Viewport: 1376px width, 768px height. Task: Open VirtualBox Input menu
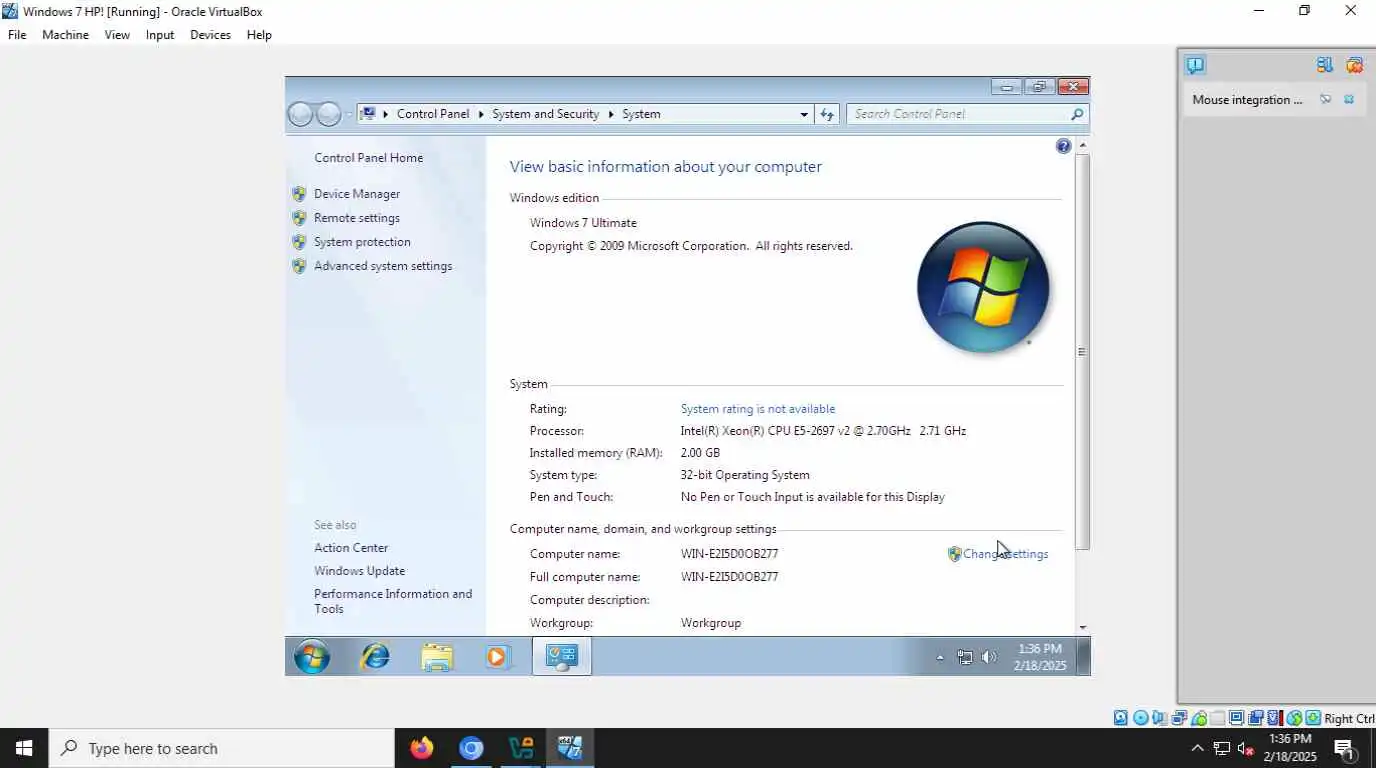click(160, 35)
